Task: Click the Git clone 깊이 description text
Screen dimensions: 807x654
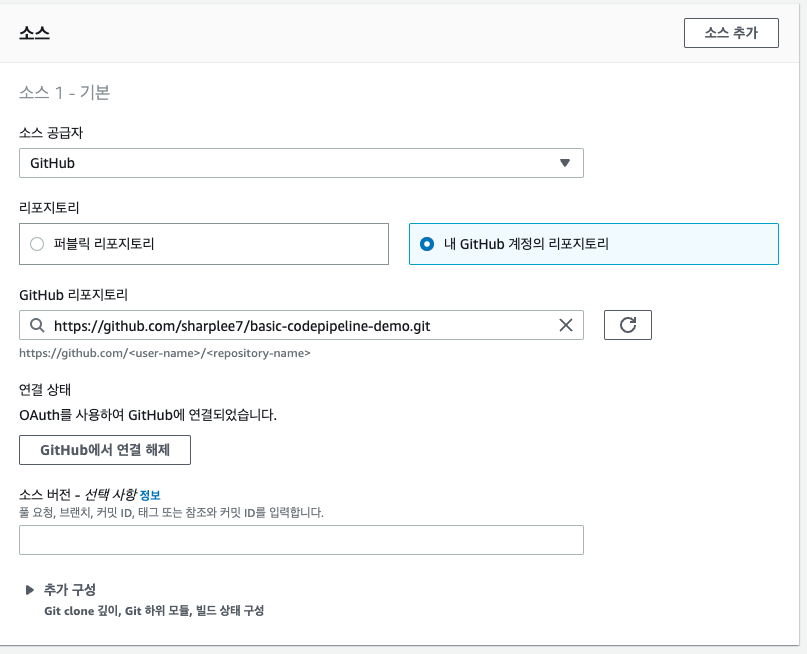Action: (154, 611)
